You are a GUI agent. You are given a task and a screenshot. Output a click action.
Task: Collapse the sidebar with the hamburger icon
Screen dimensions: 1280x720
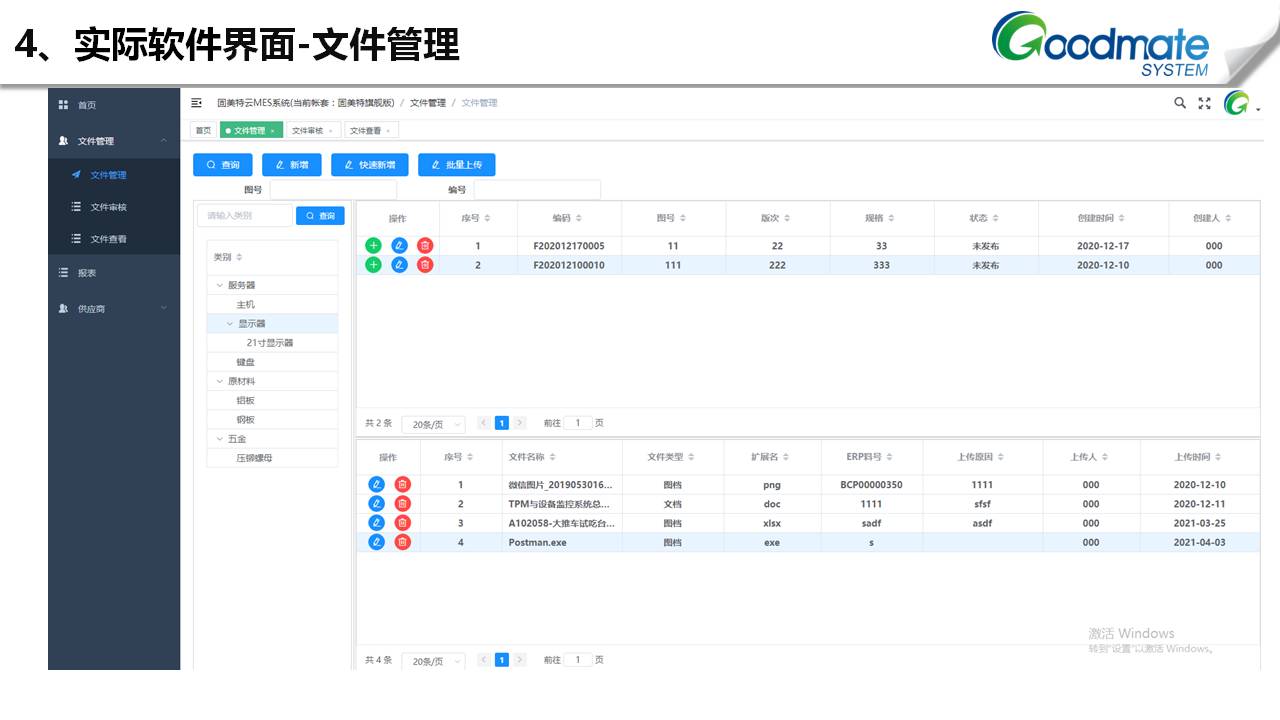pos(196,103)
